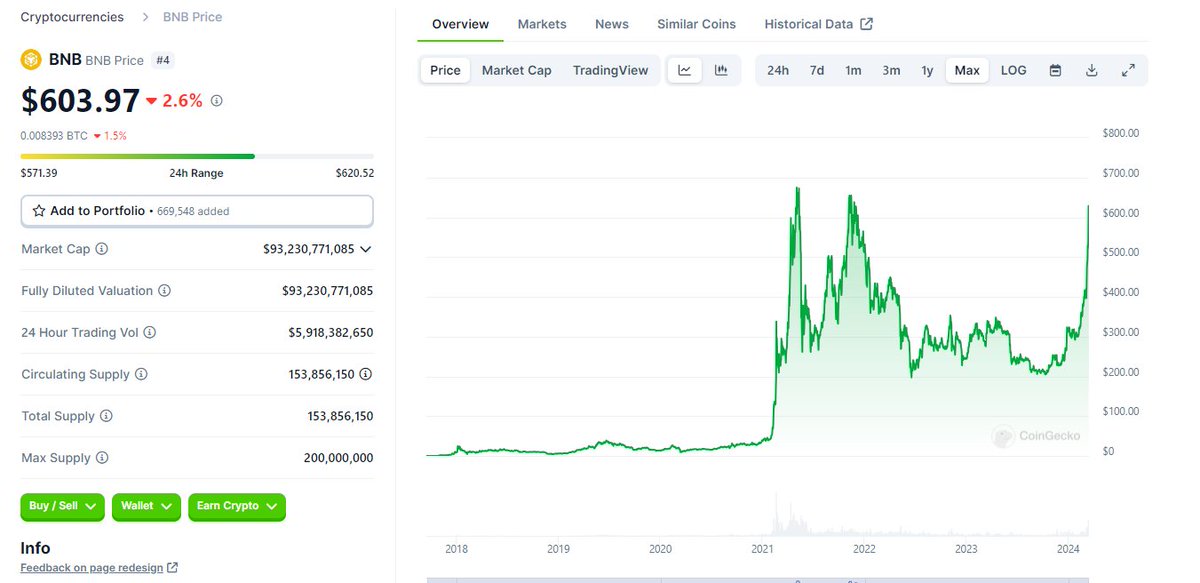This screenshot has height=583, width=1200.
Task: Click the $571.39 range low value
Action: pyautogui.click(x=39, y=173)
